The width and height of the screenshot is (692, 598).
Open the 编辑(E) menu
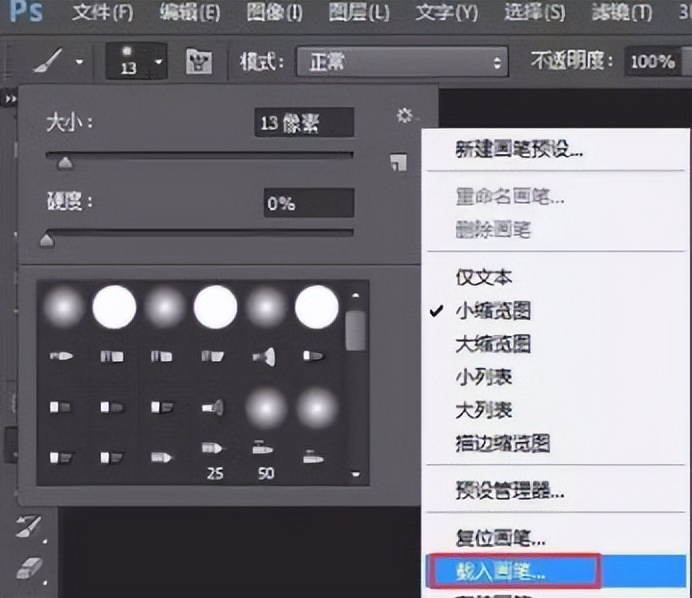[x=190, y=12]
